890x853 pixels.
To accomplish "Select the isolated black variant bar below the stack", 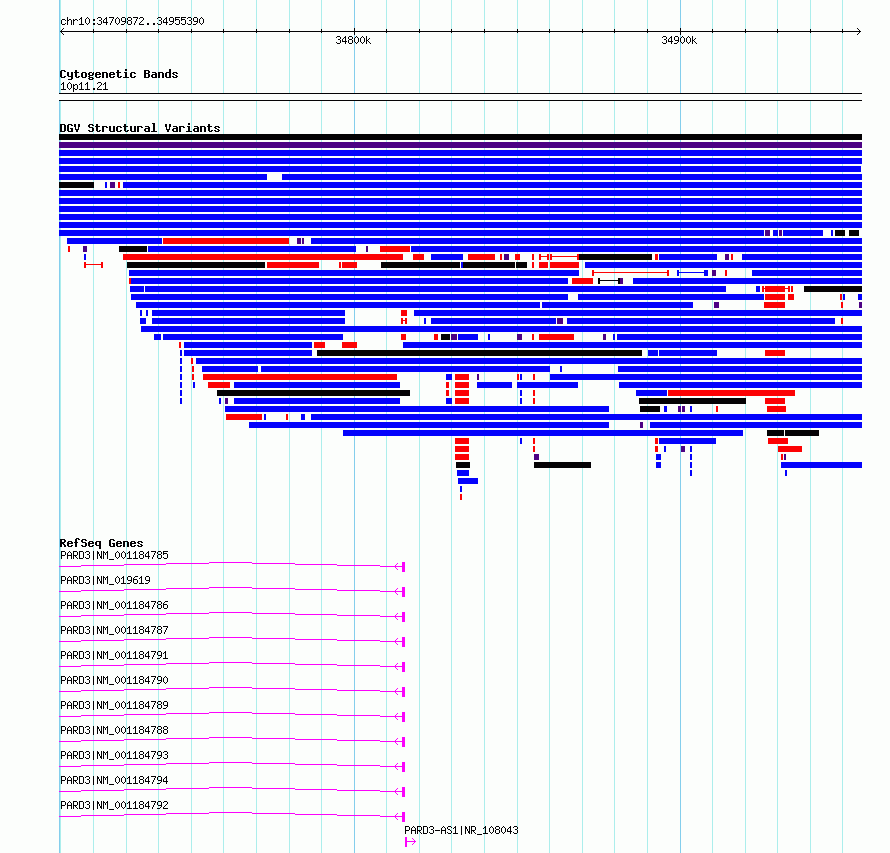I will click(x=562, y=465).
